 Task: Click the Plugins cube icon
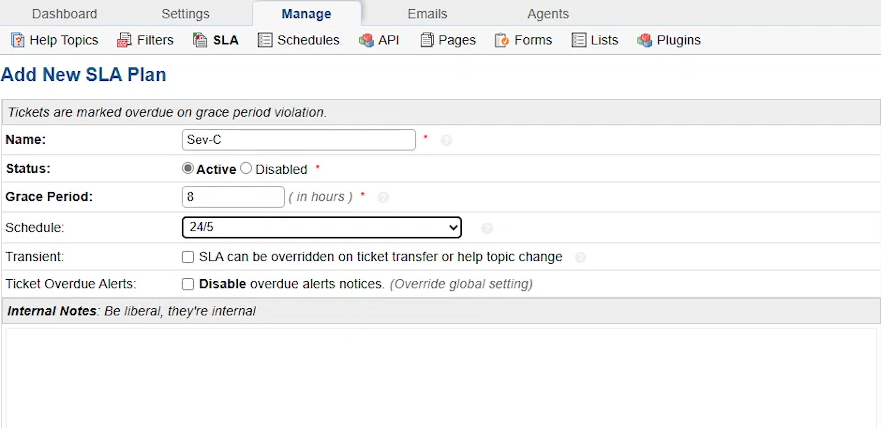click(x=644, y=40)
